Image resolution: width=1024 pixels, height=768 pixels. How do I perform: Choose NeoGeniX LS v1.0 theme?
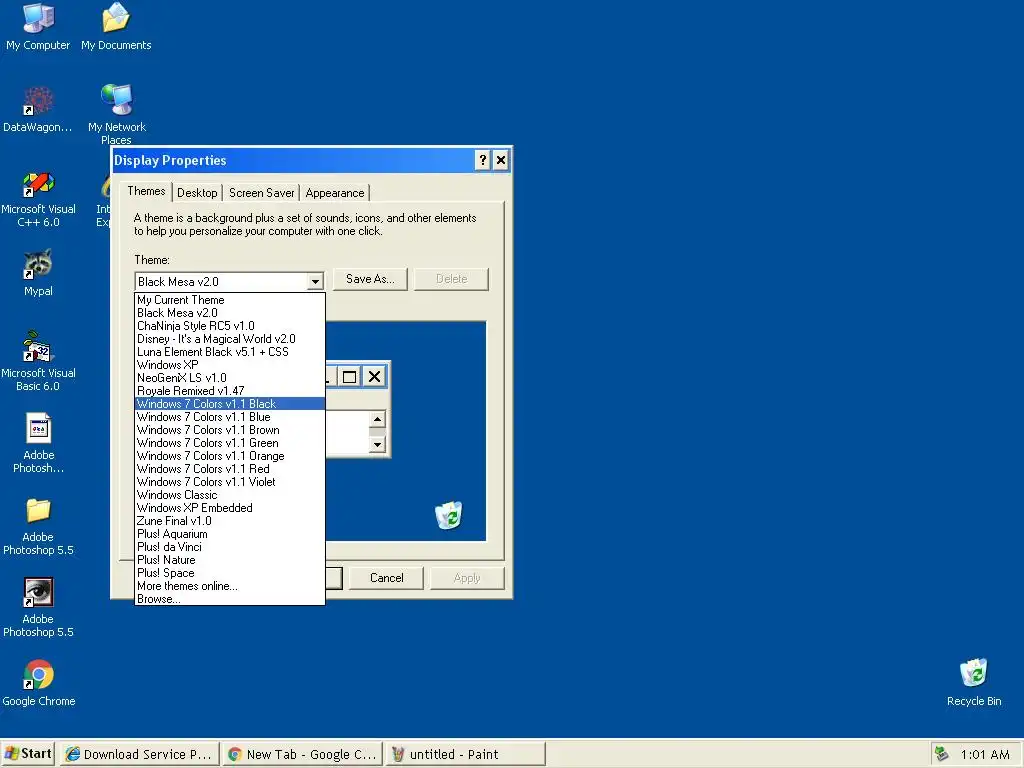pyautogui.click(x=230, y=378)
